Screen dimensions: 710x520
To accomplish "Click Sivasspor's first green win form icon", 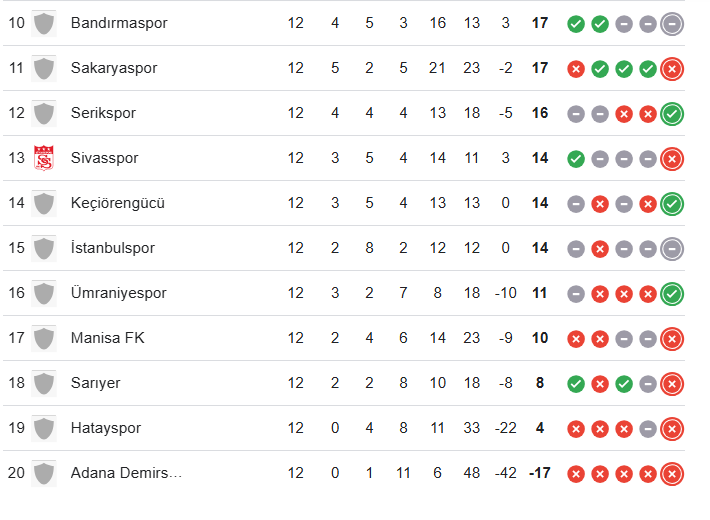I will point(576,158).
